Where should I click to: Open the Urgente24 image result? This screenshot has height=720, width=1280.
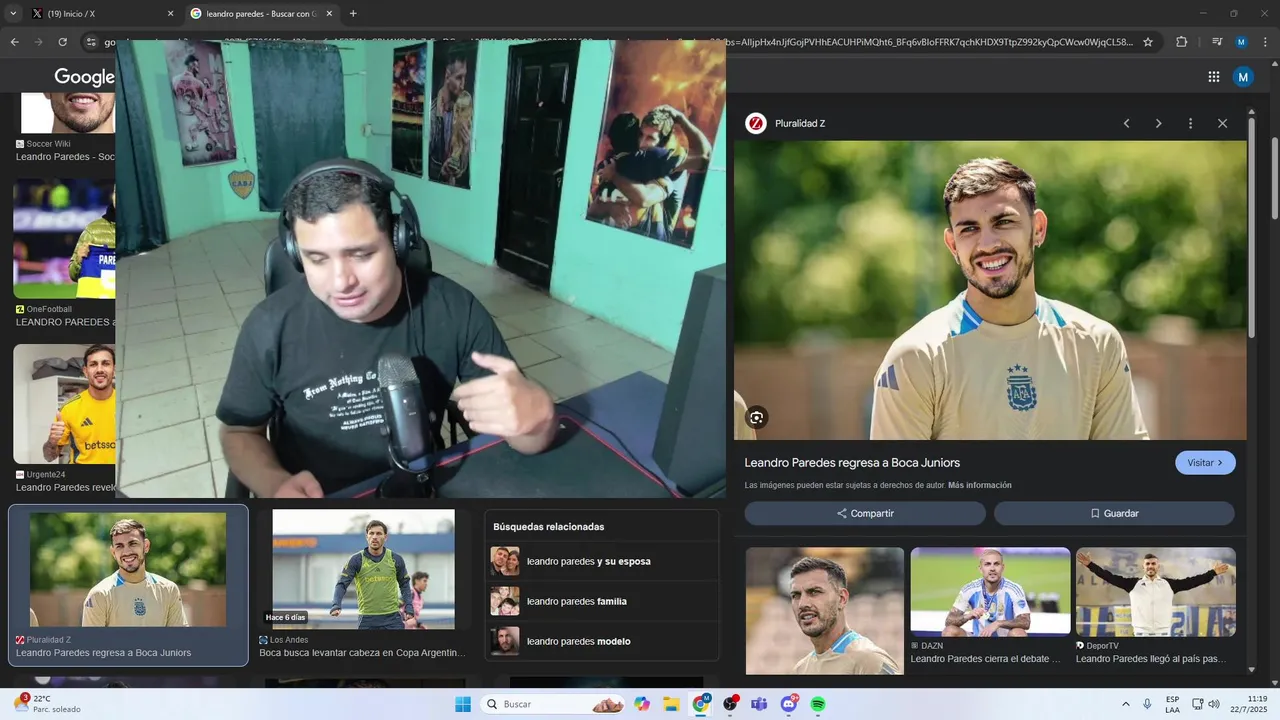(64, 405)
